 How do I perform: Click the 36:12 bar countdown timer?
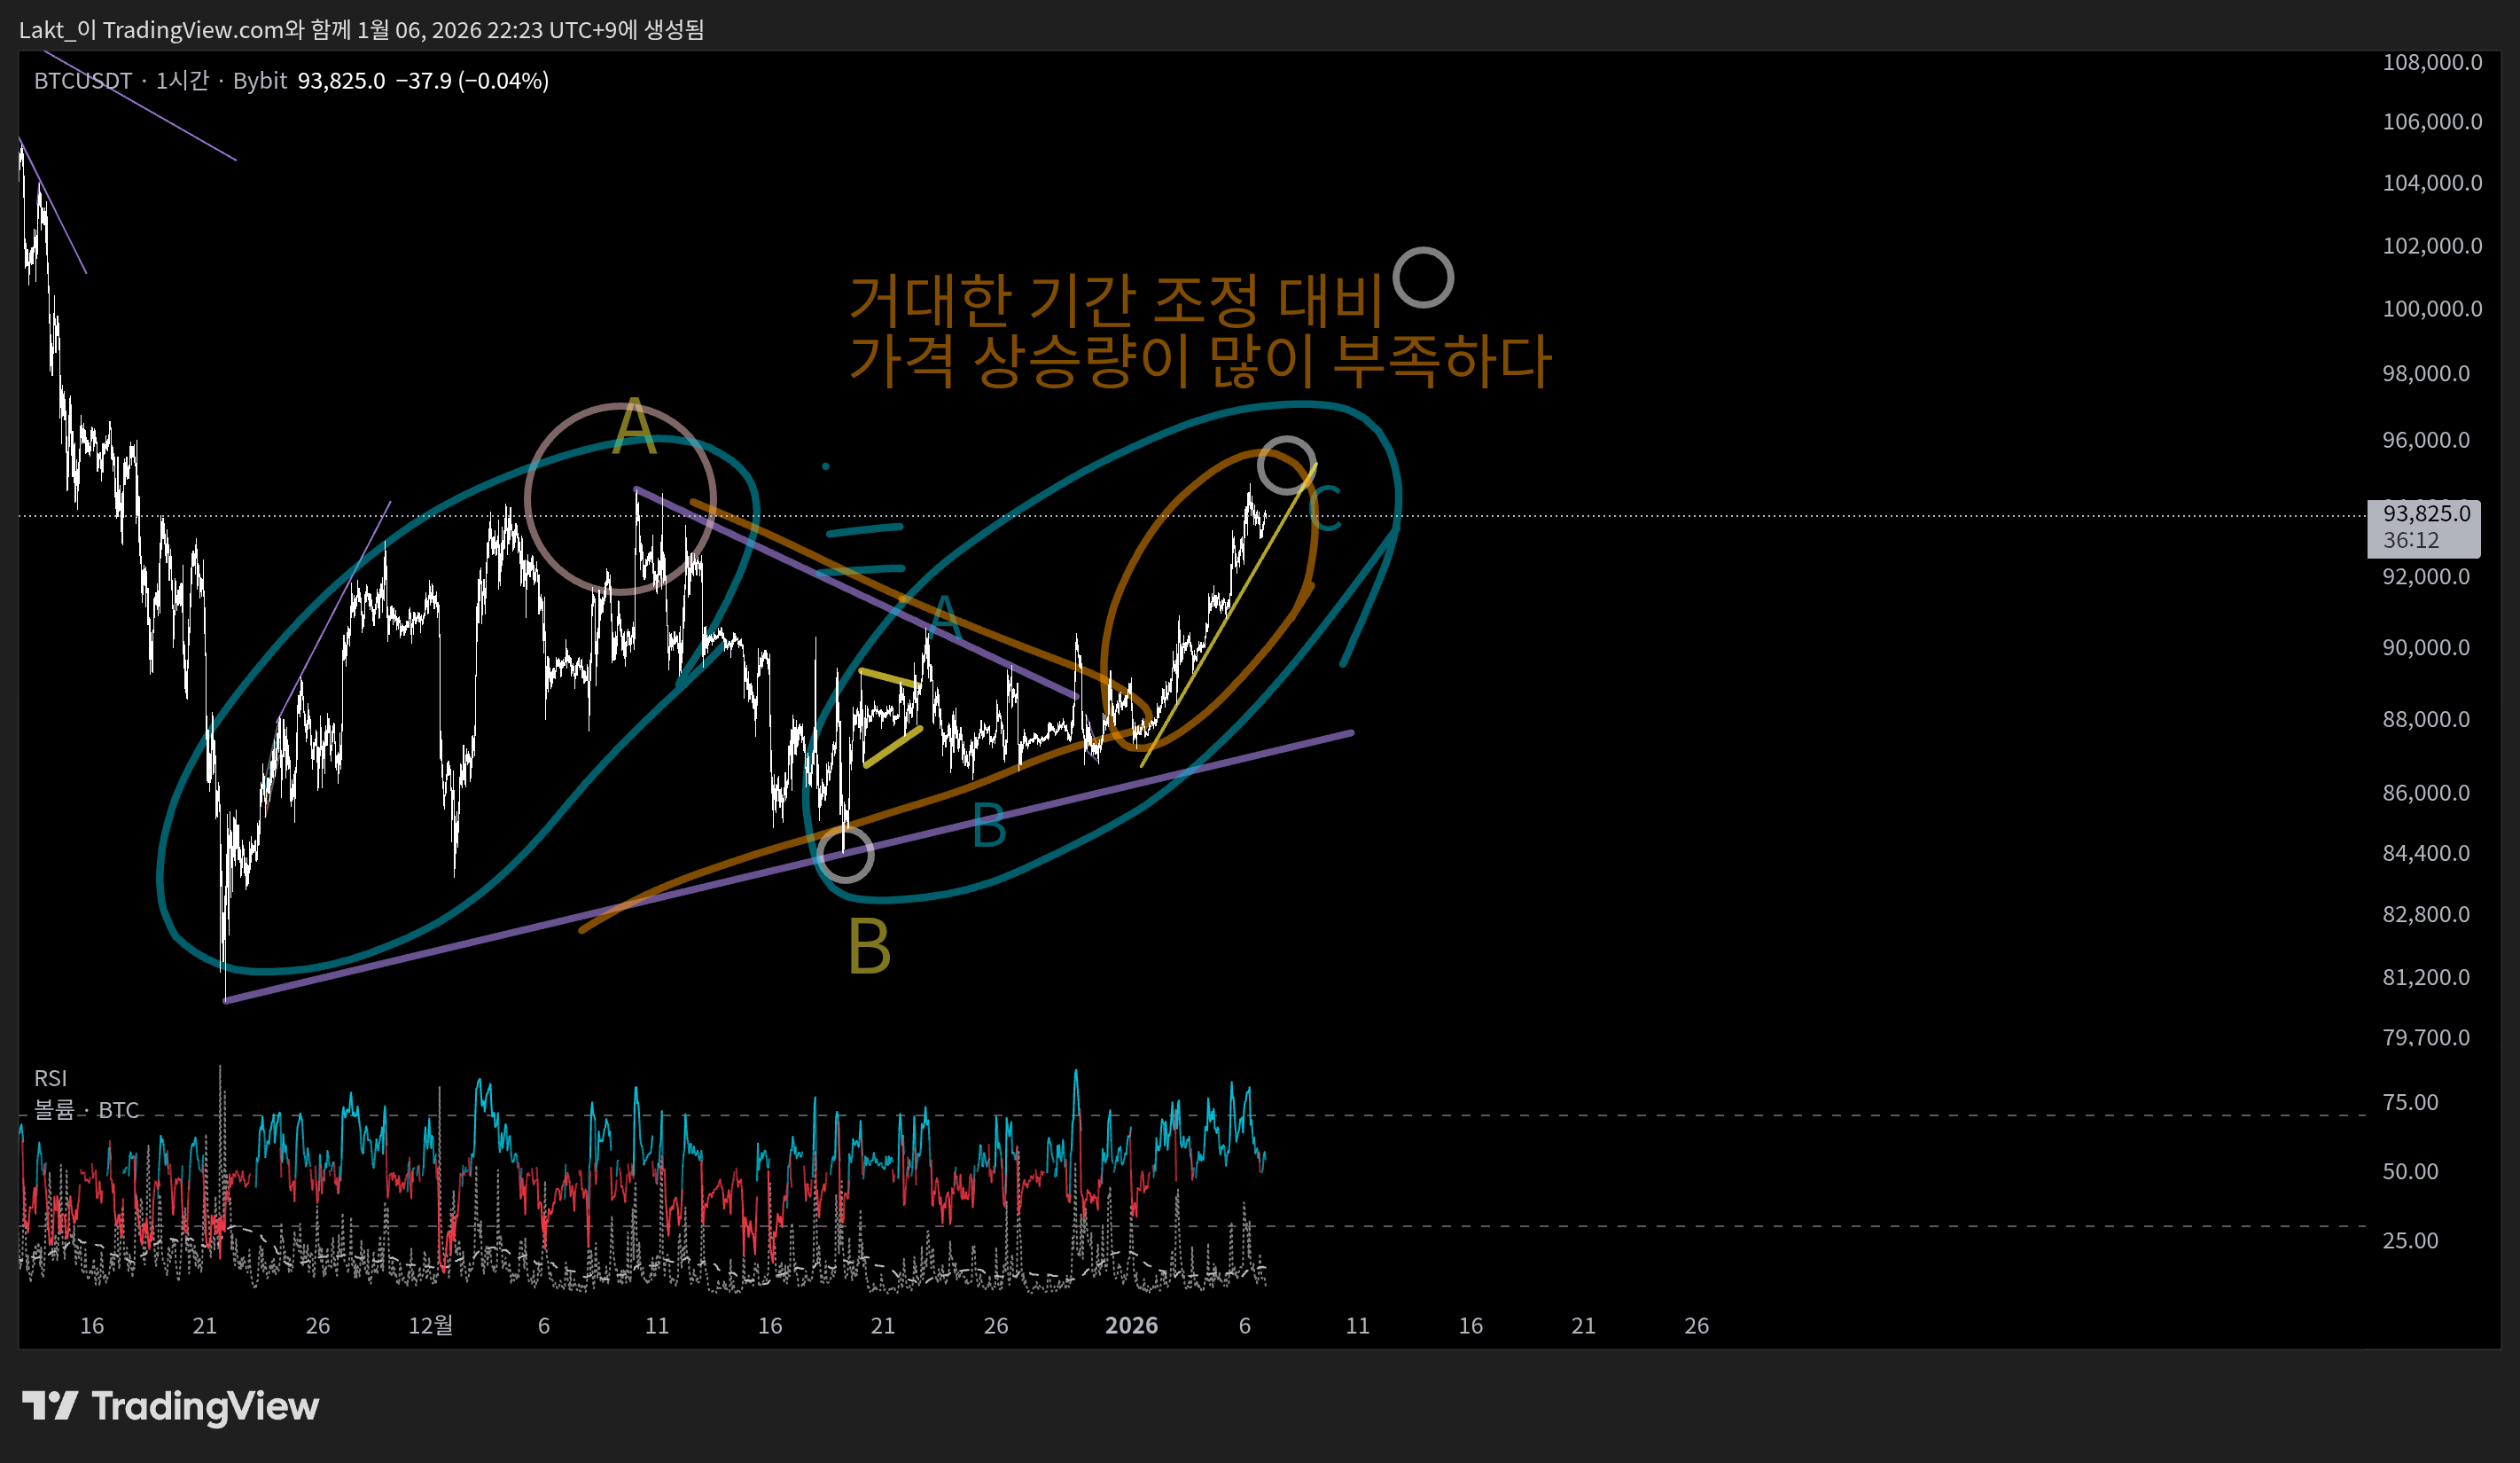[2411, 541]
